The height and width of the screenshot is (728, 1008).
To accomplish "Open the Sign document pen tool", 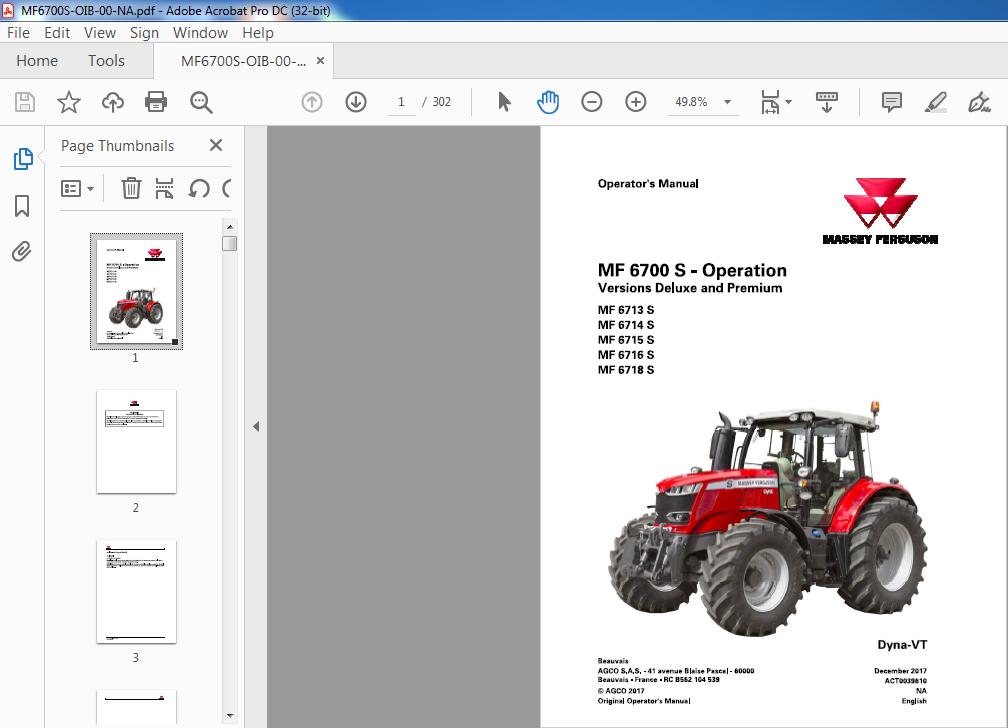I will click(978, 102).
